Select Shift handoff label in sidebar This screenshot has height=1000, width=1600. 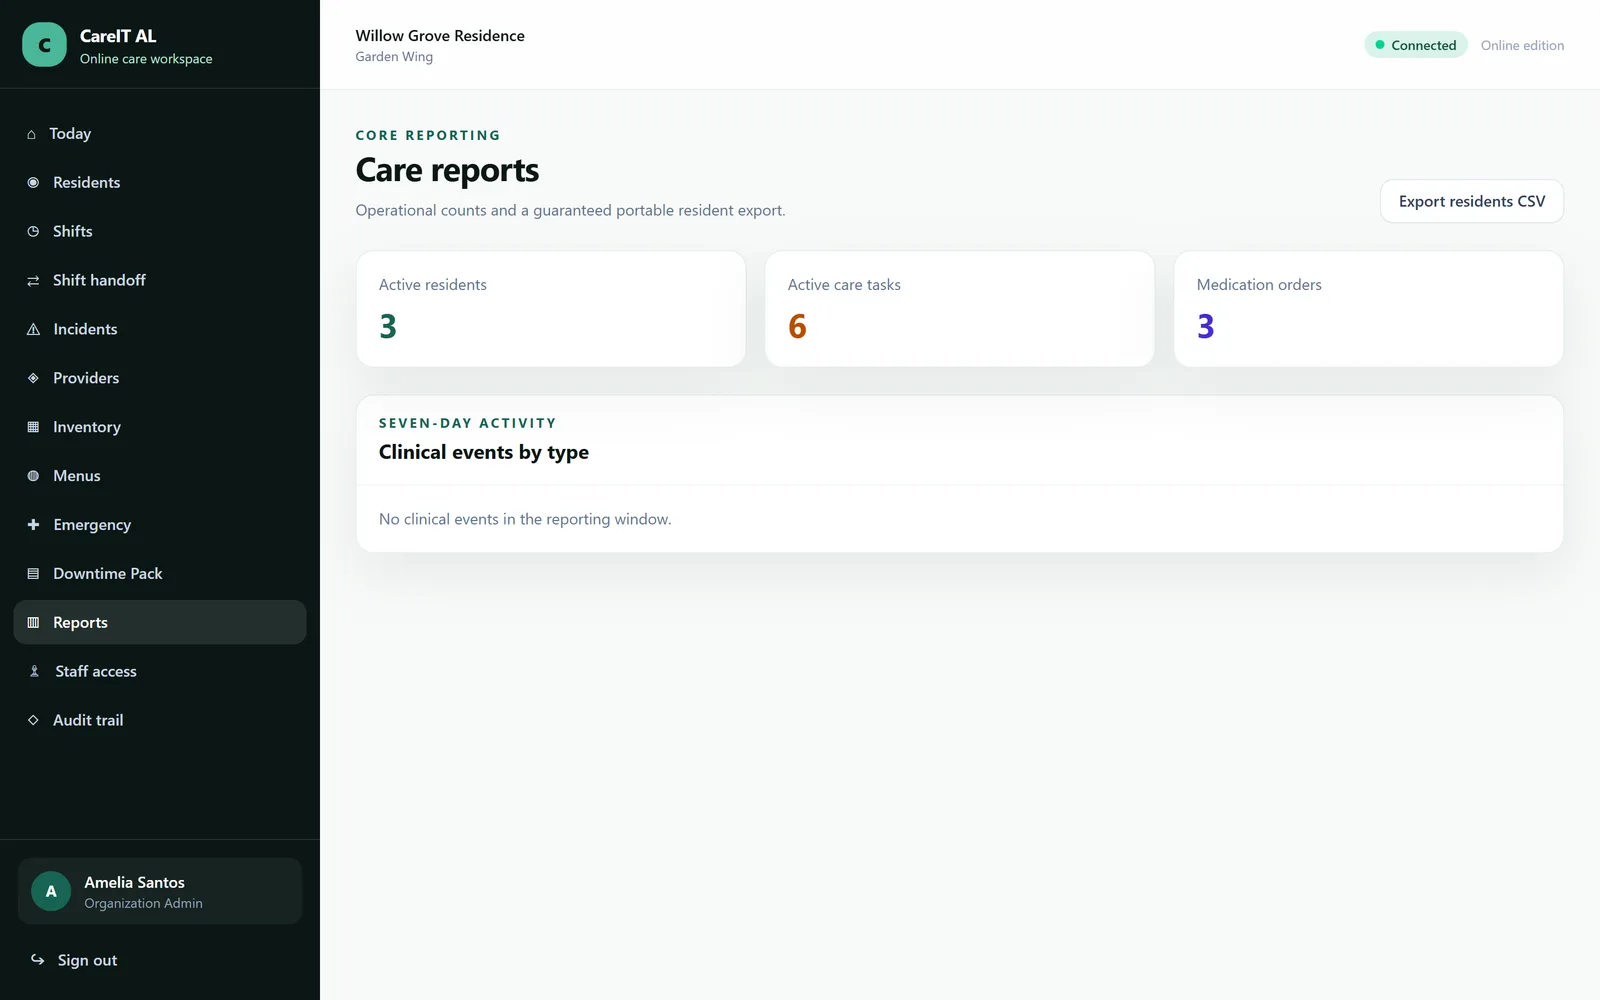click(x=99, y=281)
